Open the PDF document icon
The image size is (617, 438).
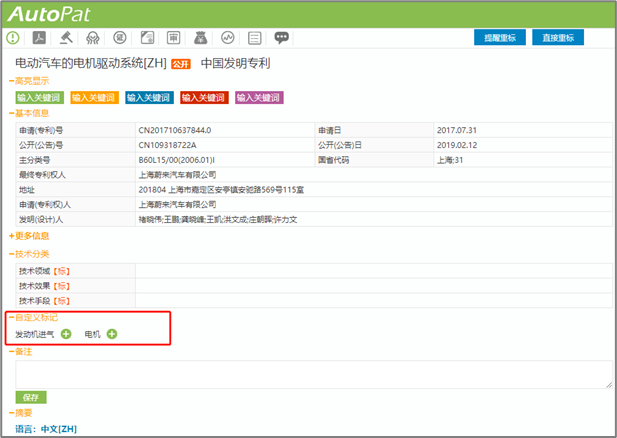pos(40,39)
